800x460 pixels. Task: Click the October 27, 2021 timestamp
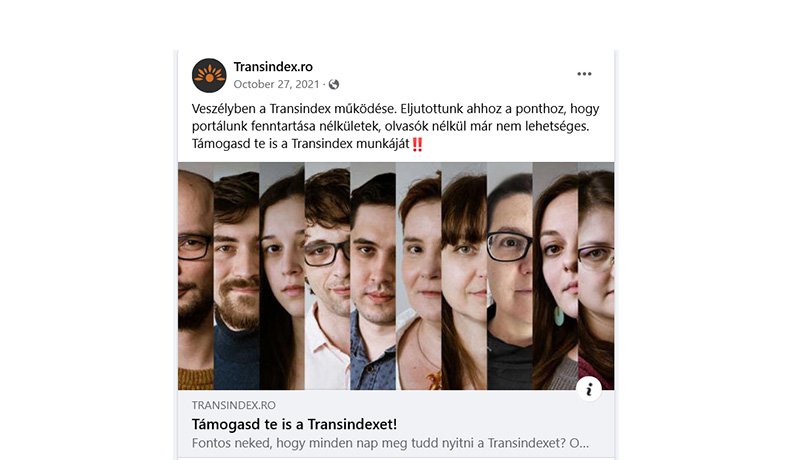(x=277, y=84)
